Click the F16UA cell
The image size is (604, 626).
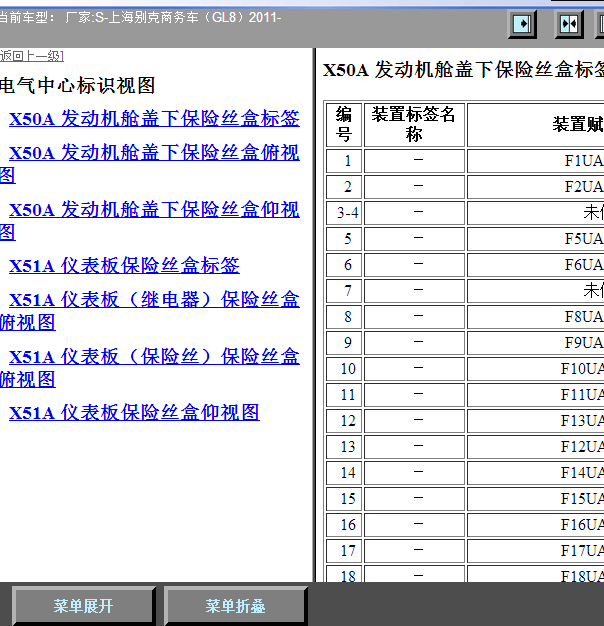click(535, 525)
